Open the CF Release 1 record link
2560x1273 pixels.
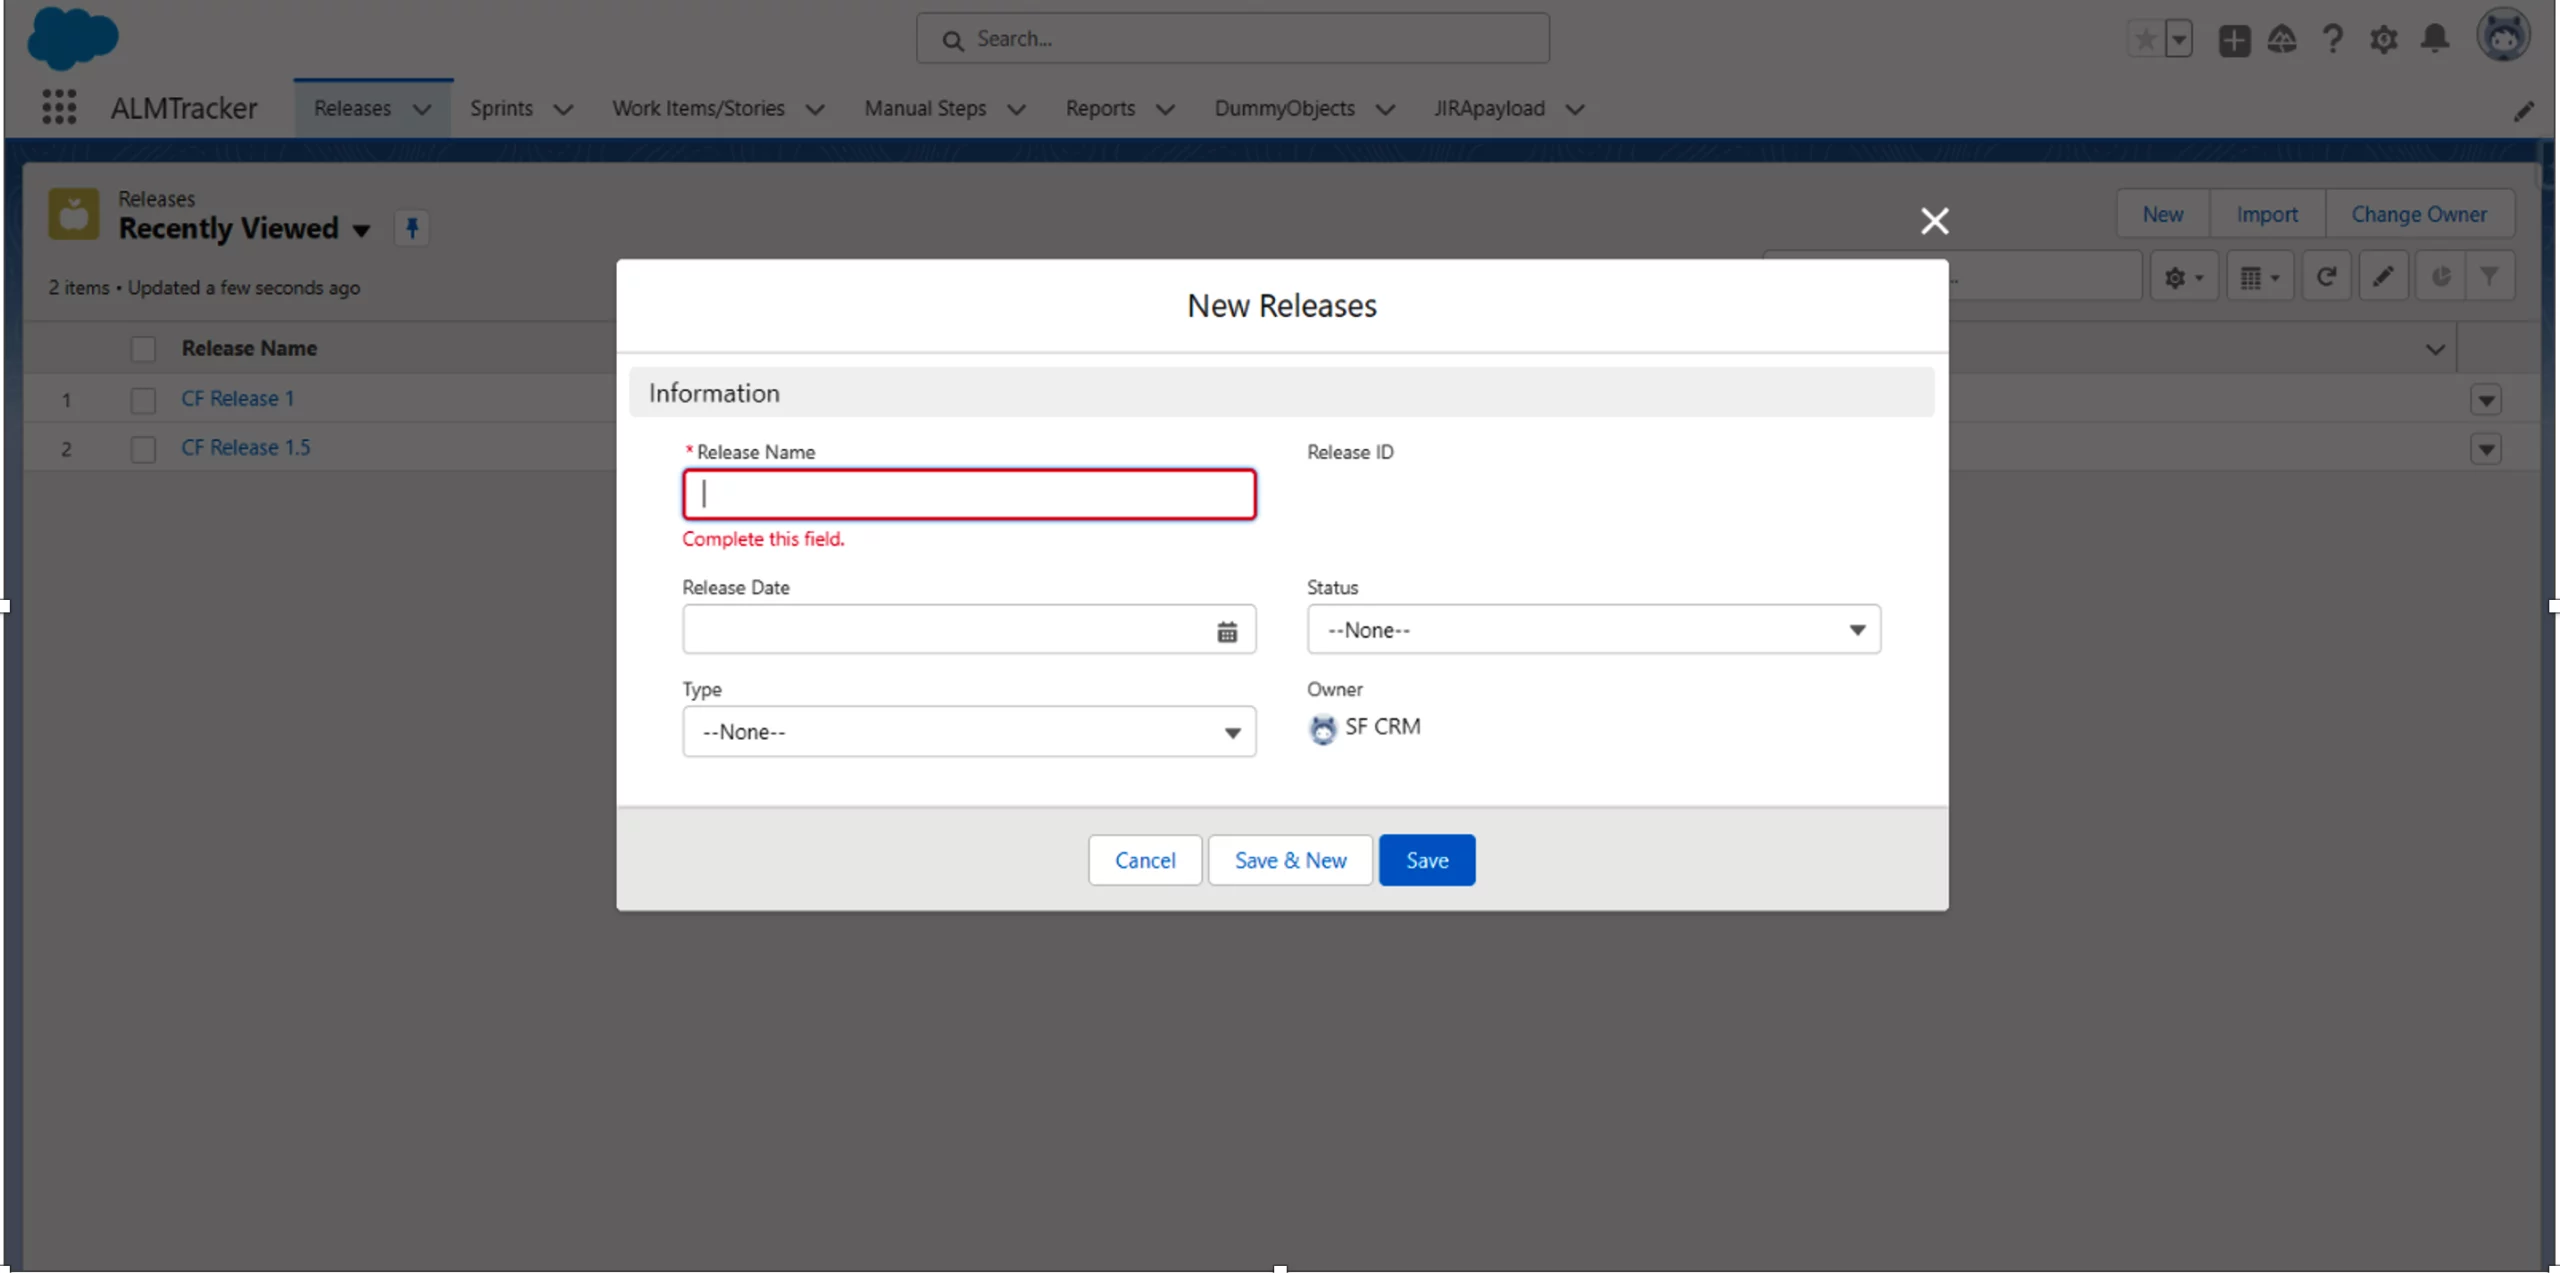coord(238,398)
